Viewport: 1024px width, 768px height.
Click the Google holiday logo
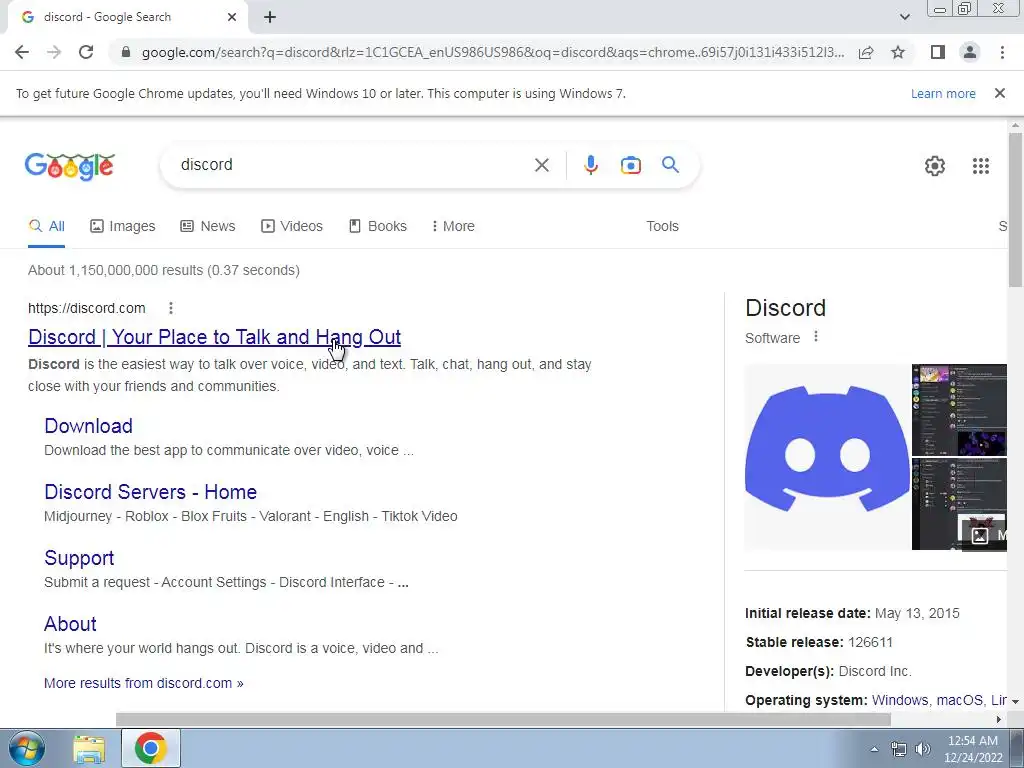coord(70,166)
